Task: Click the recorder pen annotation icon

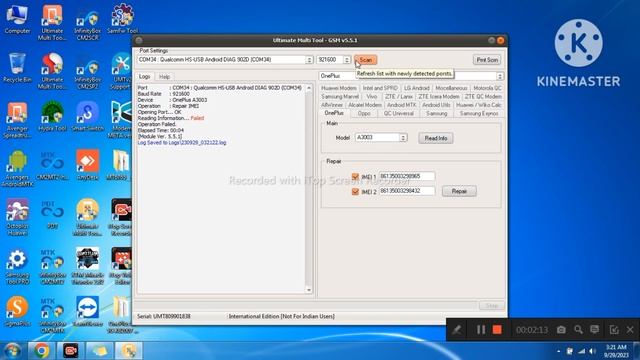Action: 457,329
